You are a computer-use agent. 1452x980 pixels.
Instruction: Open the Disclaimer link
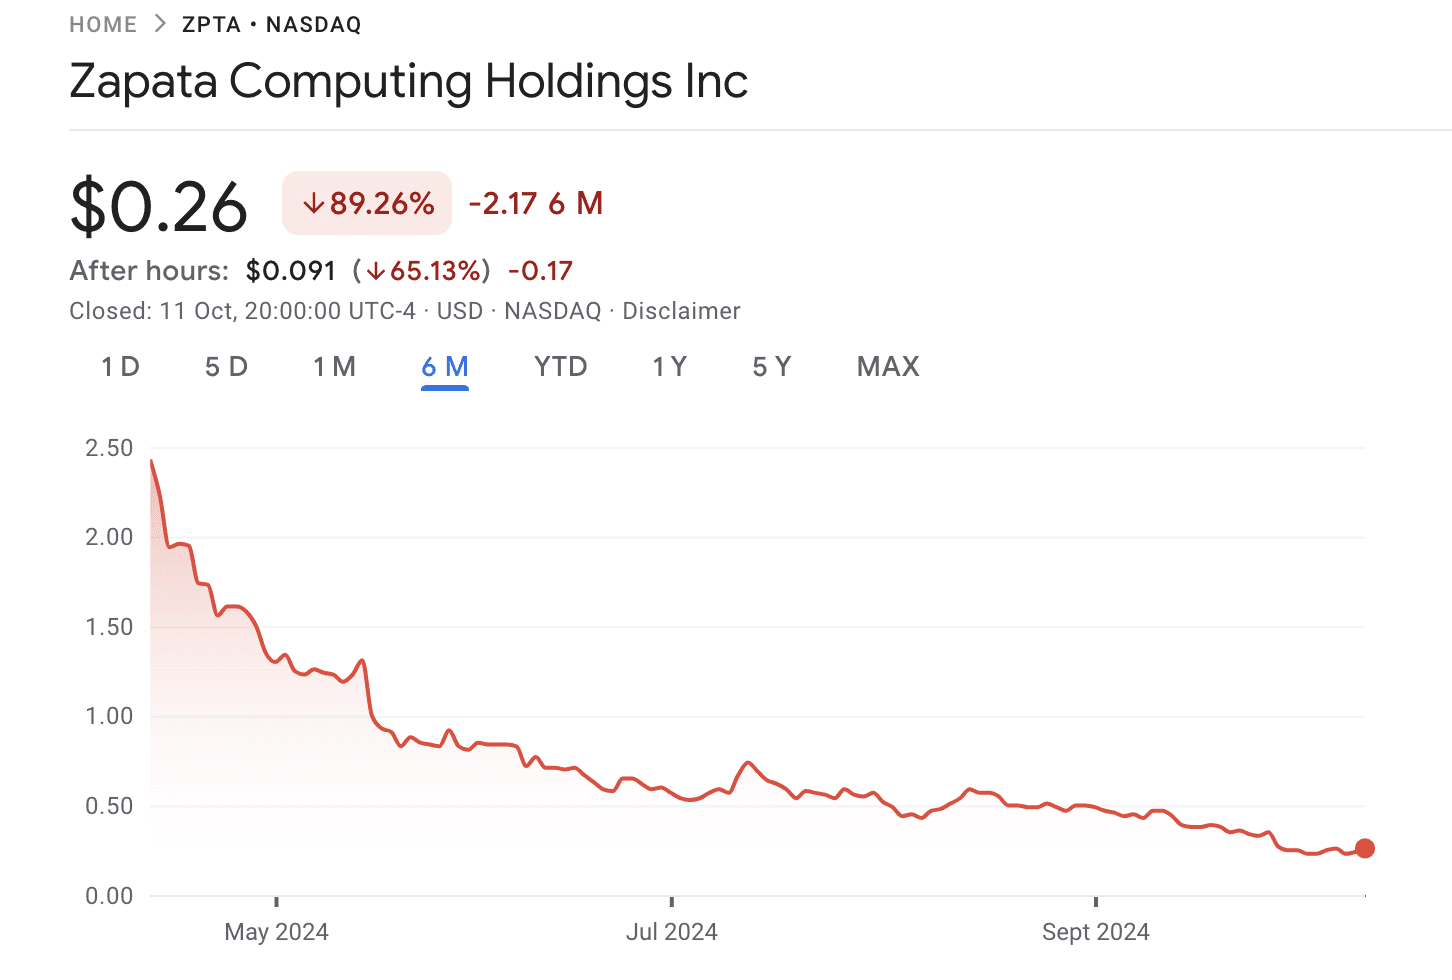coord(681,310)
